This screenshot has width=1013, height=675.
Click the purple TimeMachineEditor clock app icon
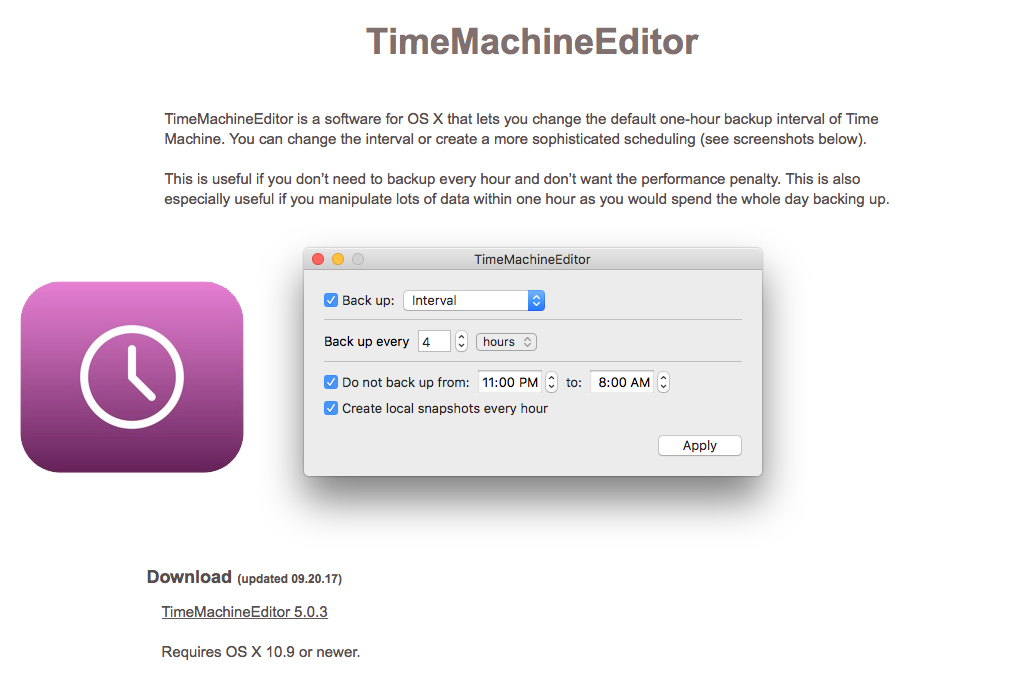point(132,377)
